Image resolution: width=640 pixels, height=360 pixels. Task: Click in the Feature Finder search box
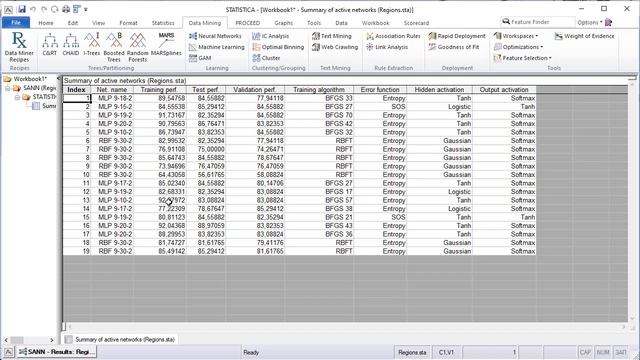point(538,22)
